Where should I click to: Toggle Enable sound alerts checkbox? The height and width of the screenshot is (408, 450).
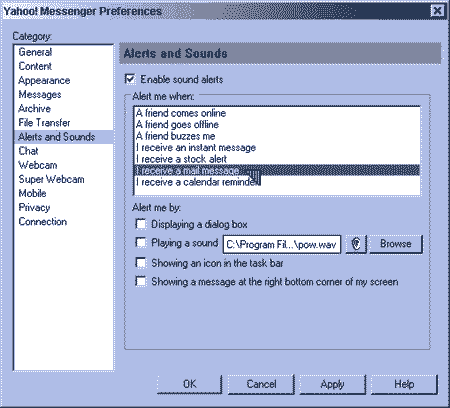pyautogui.click(x=130, y=79)
